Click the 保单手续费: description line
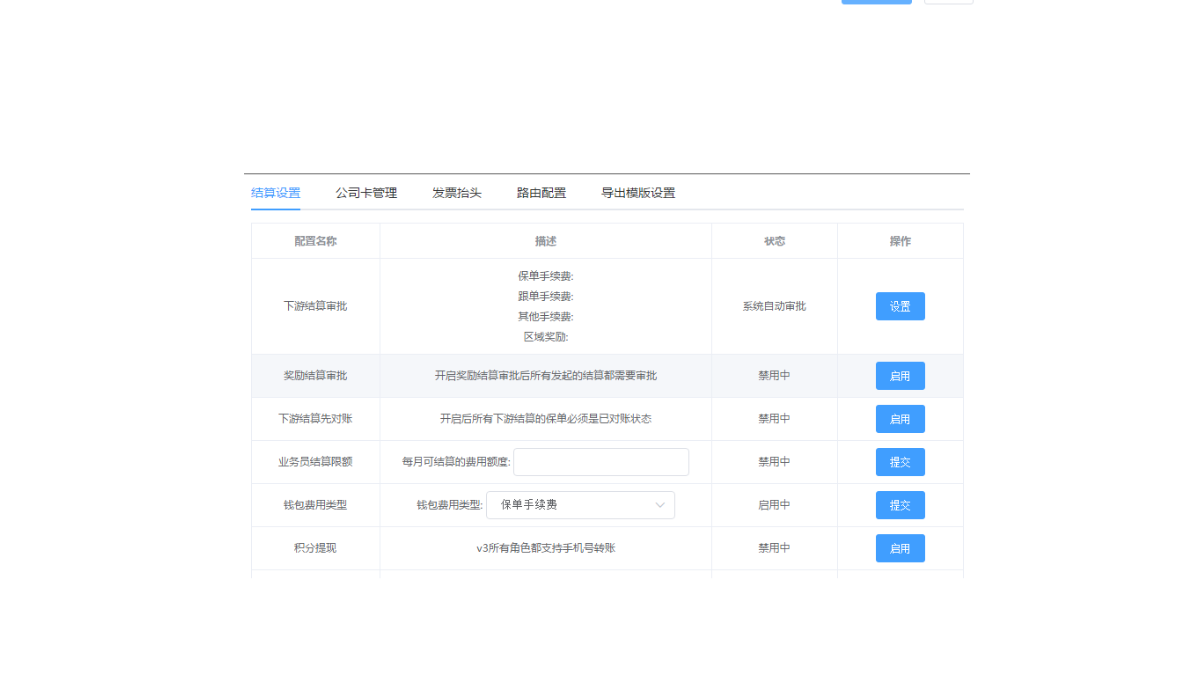 point(546,276)
